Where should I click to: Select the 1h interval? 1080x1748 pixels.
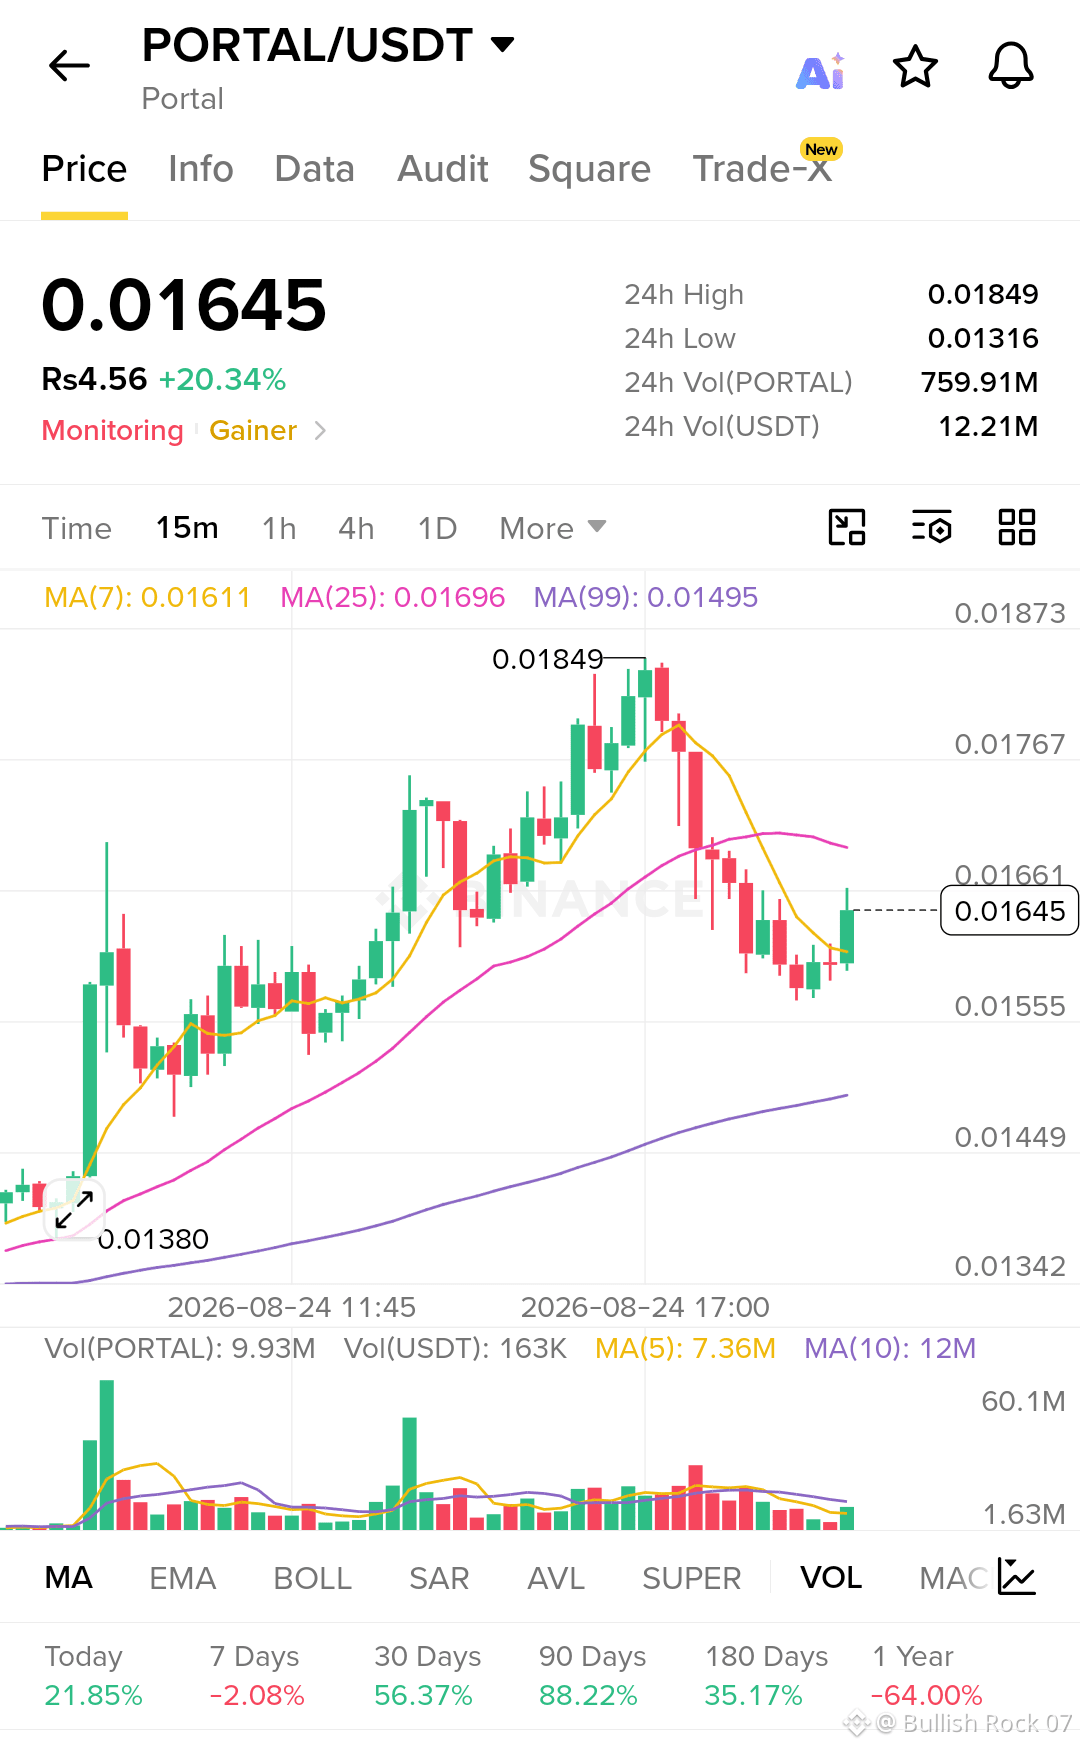tap(279, 528)
